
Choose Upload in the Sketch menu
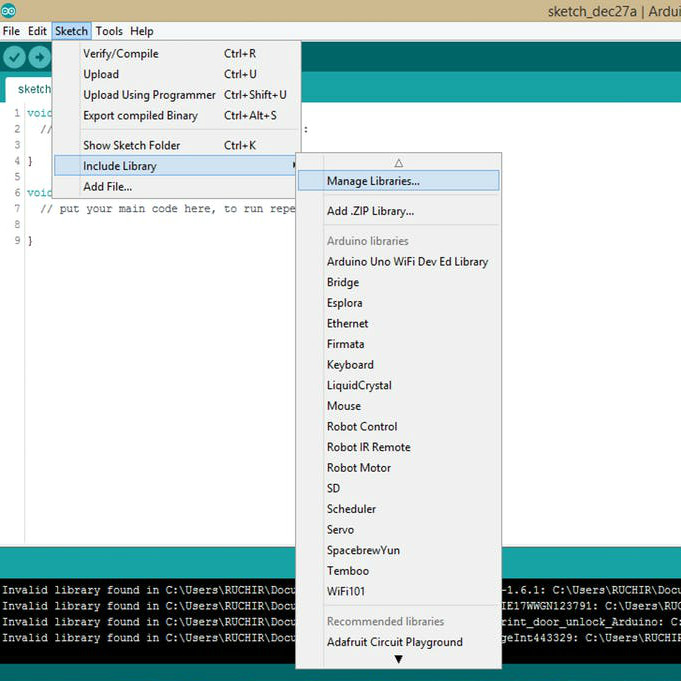(177, 74)
